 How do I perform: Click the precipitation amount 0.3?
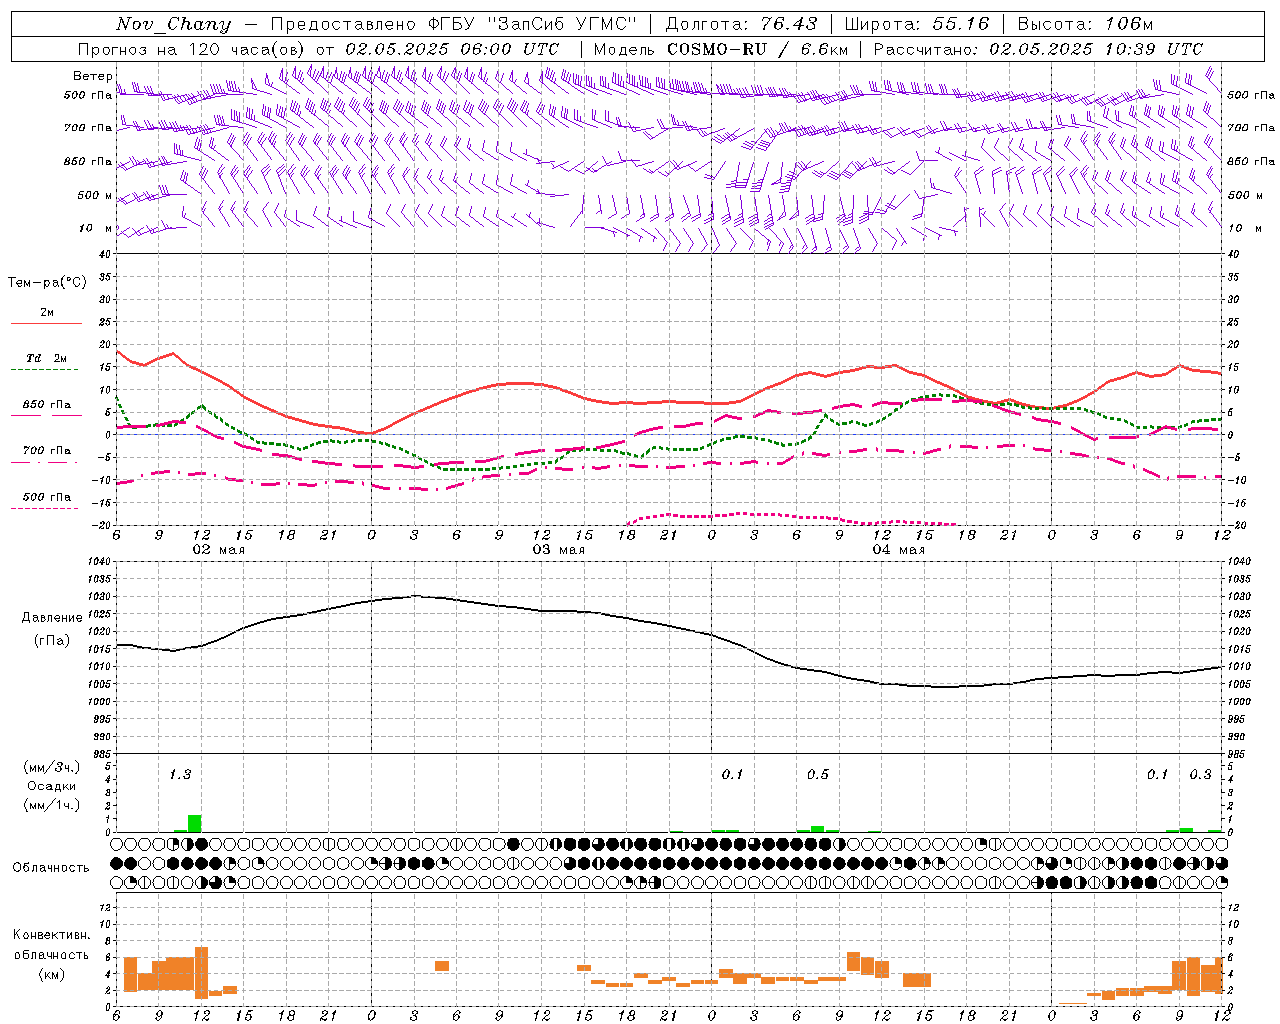1200,774
